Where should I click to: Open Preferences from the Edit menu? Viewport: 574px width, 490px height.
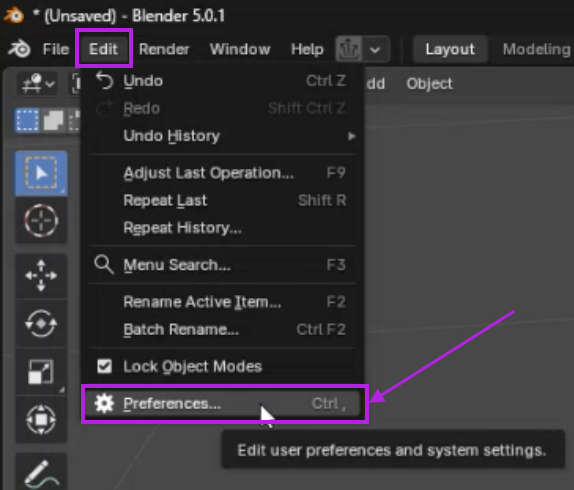(222, 404)
